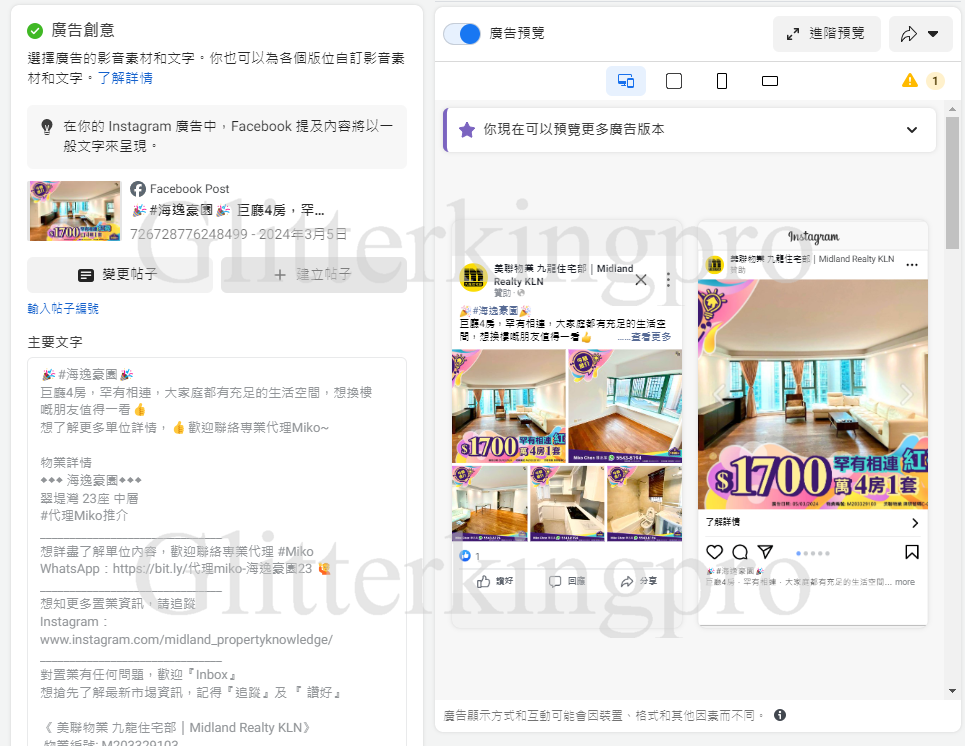Image resolution: width=965 pixels, height=746 pixels.
Task: Click the 主要文字 label
Action: pyautogui.click(x=55, y=342)
